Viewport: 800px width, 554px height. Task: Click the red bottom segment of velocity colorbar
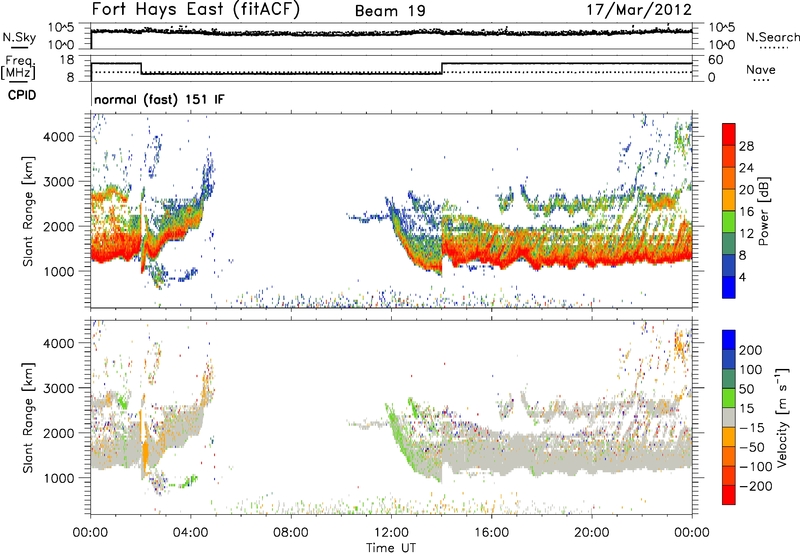click(x=729, y=495)
